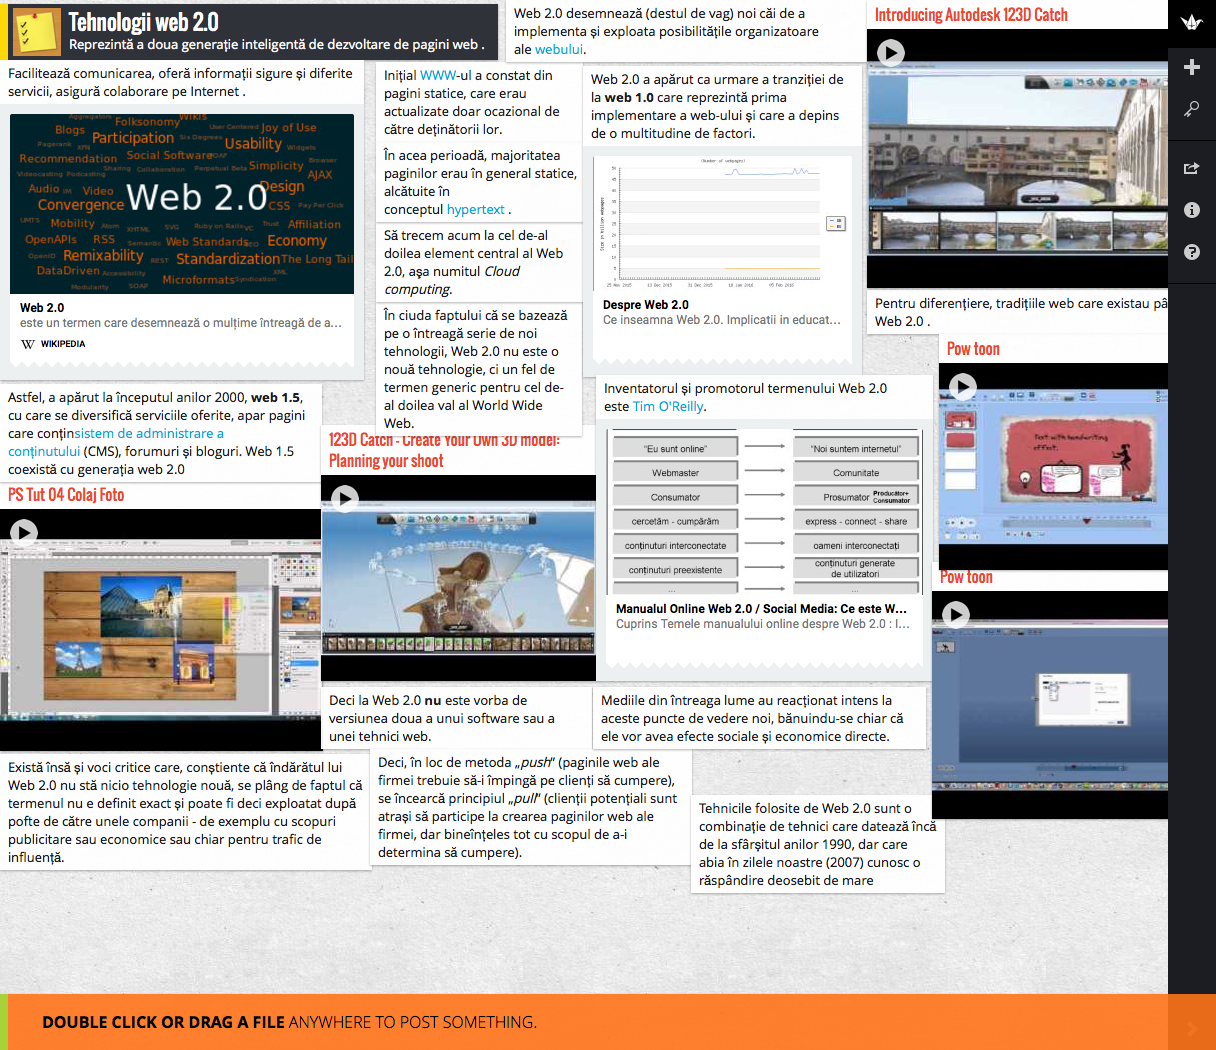
Task: Open the WWW hyperlink
Action: click(x=438, y=75)
